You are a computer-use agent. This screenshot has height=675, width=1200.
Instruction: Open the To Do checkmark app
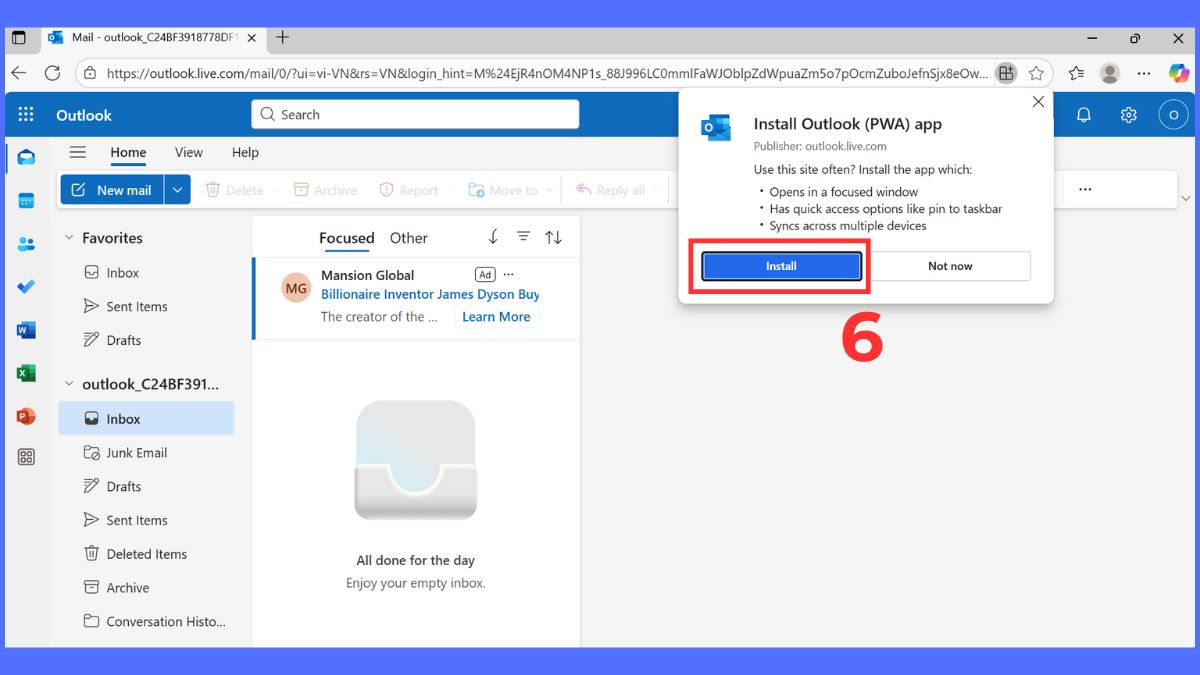[x=26, y=287]
